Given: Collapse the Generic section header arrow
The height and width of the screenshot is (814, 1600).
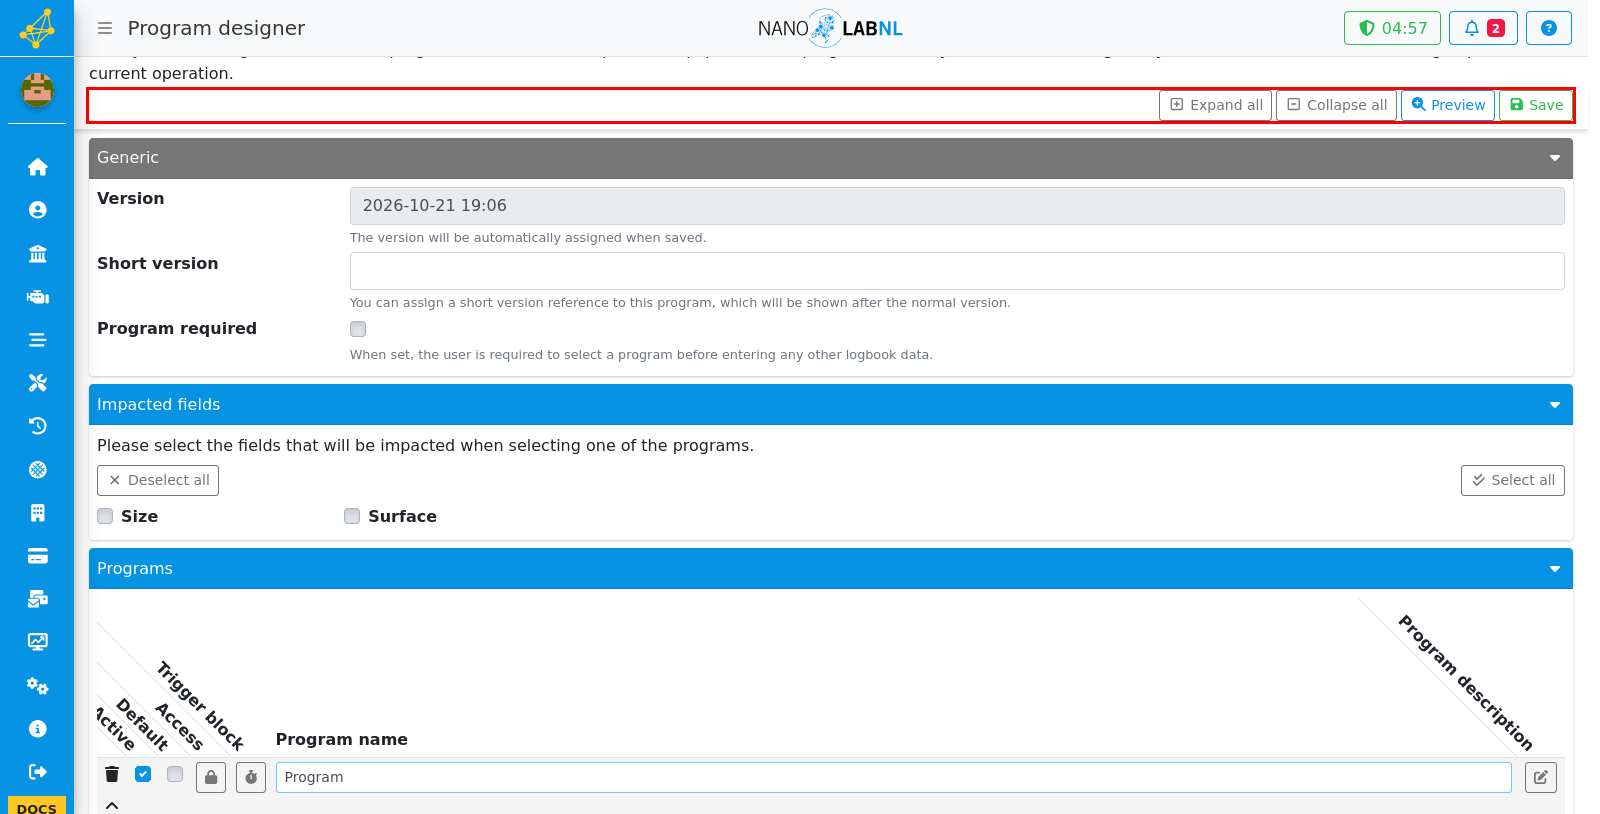Looking at the screenshot, I should click(x=1555, y=158).
